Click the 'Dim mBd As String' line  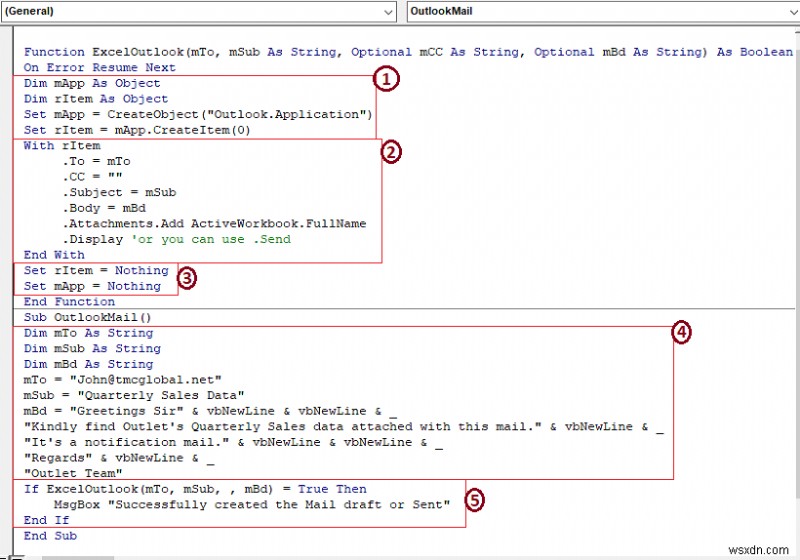pos(88,364)
